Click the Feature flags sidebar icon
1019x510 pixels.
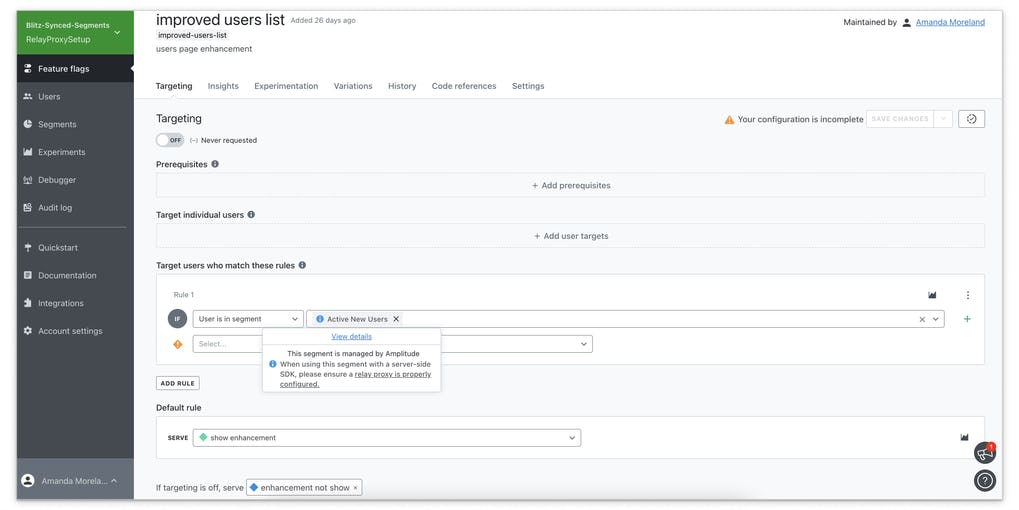(27, 68)
